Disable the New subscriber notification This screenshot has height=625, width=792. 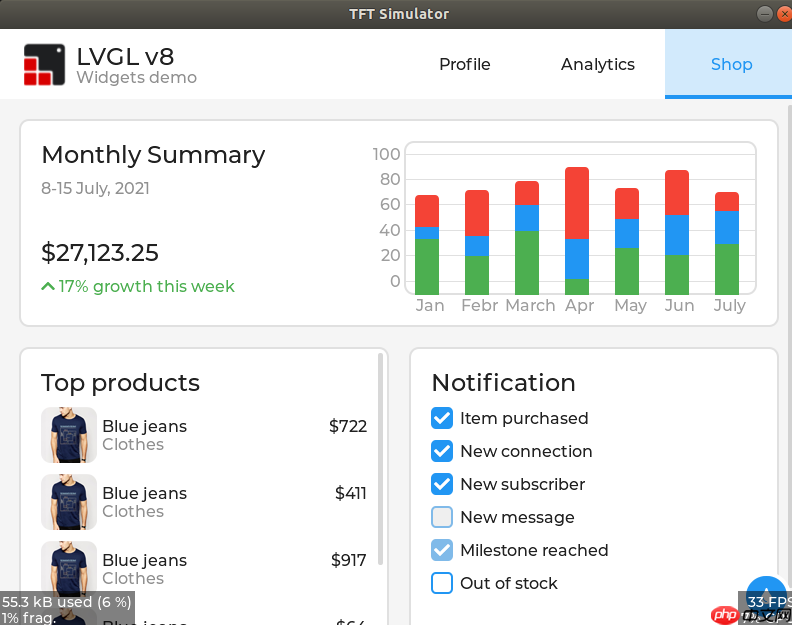[442, 484]
